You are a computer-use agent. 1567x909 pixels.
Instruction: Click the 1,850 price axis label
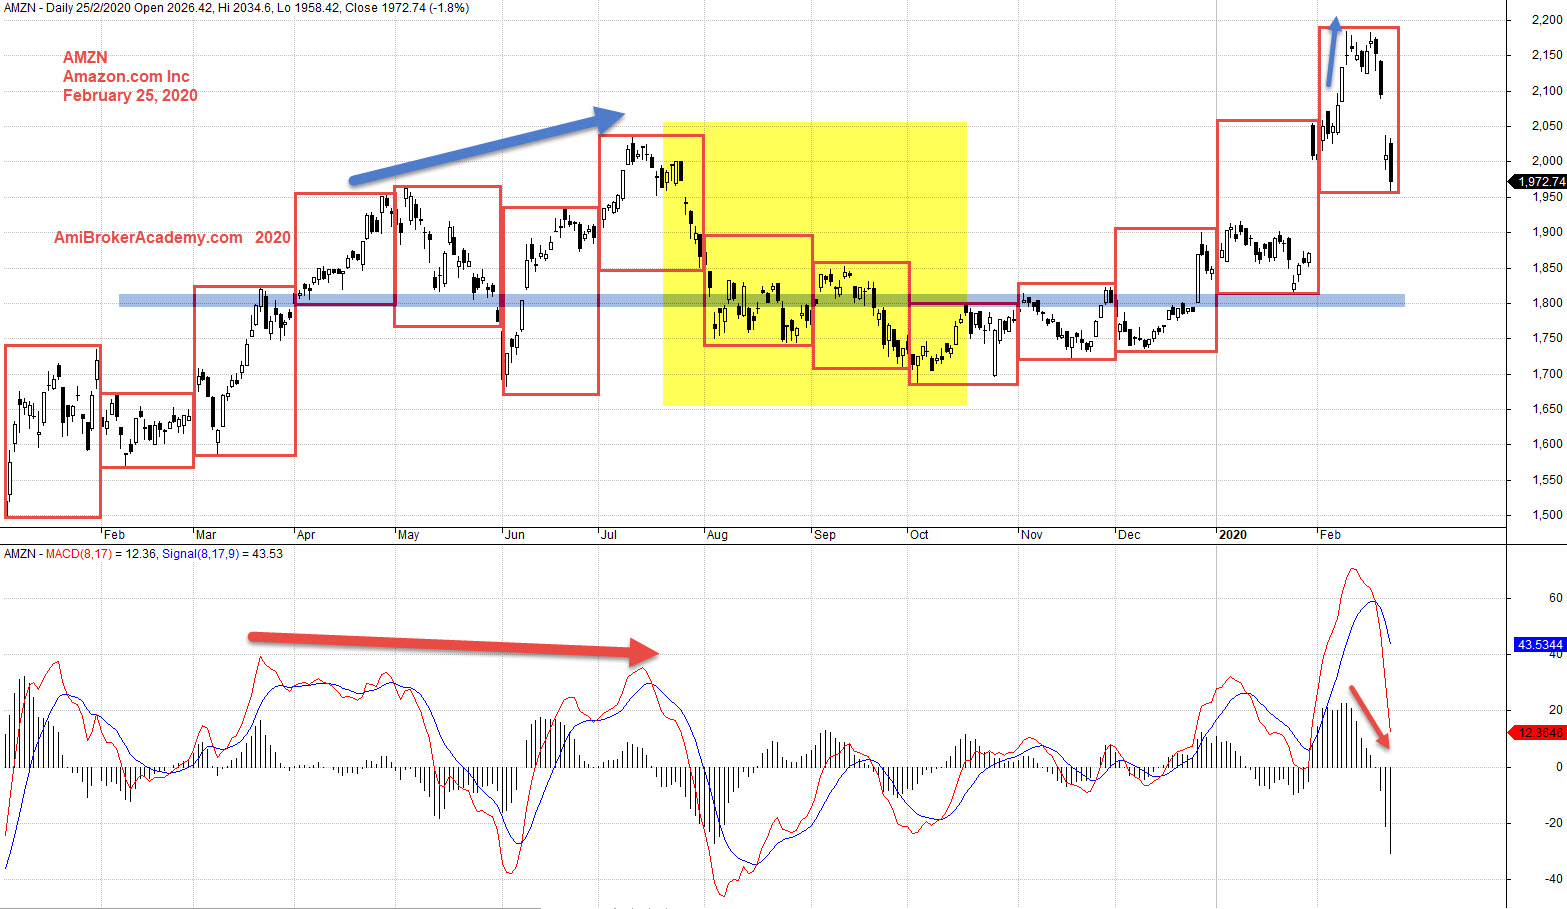1547,268
